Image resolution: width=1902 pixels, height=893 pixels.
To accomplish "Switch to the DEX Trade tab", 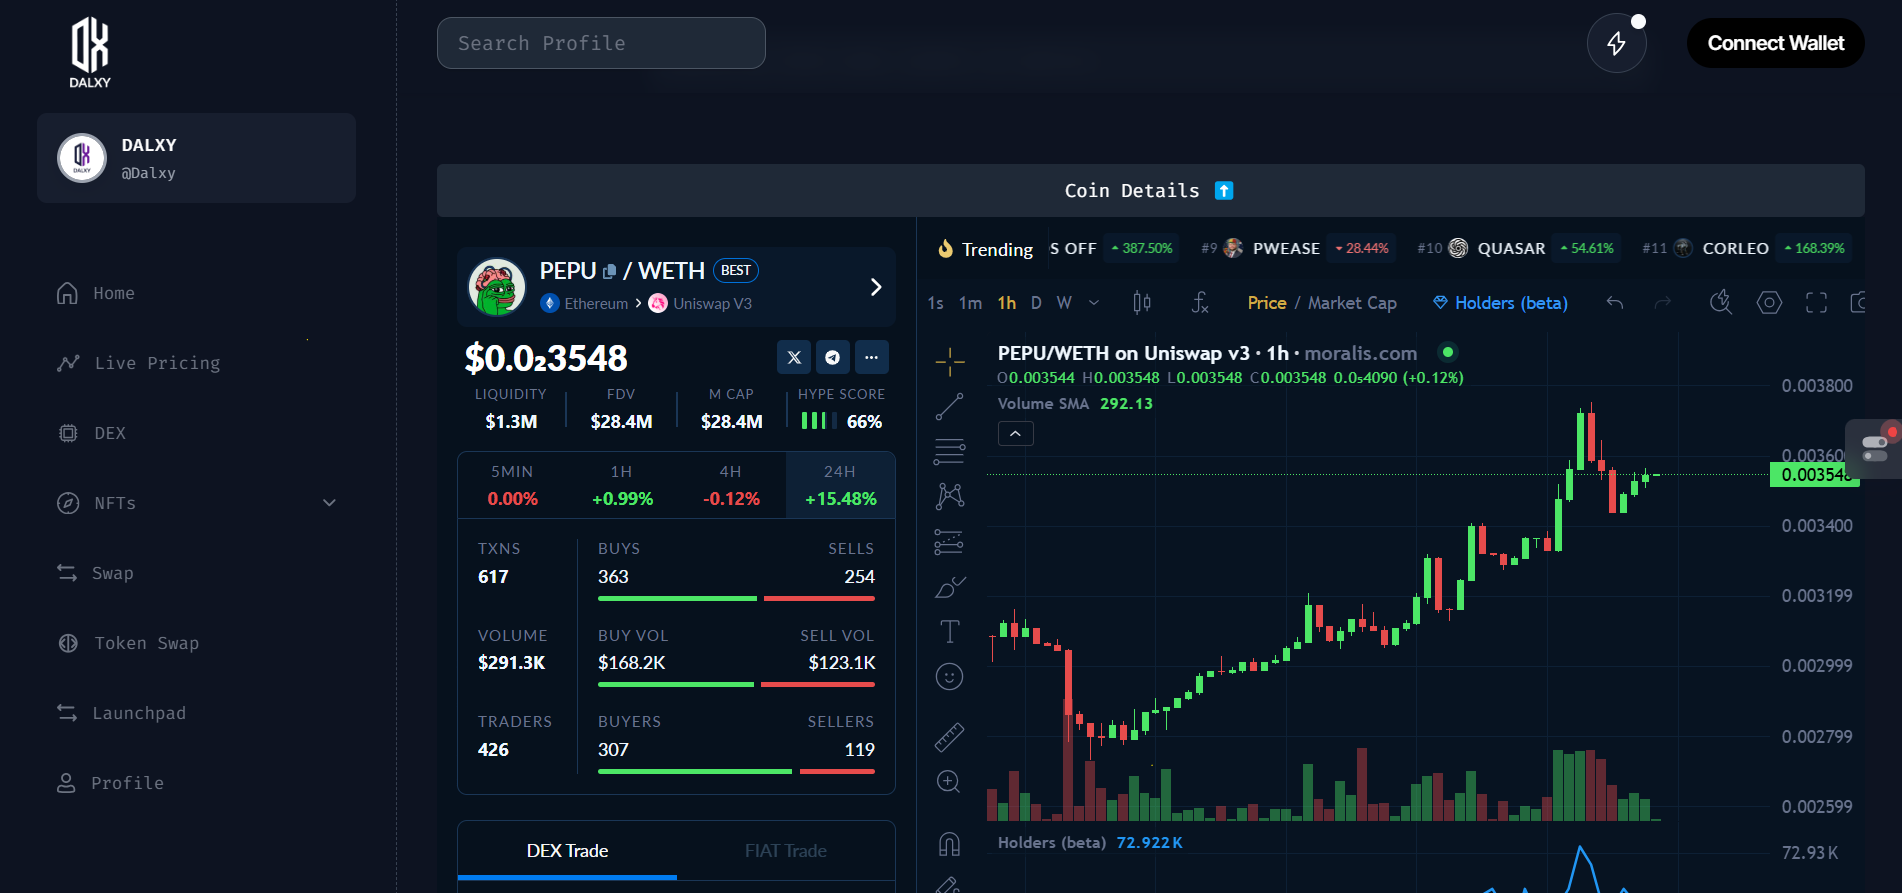I will [x=567, y=851].
